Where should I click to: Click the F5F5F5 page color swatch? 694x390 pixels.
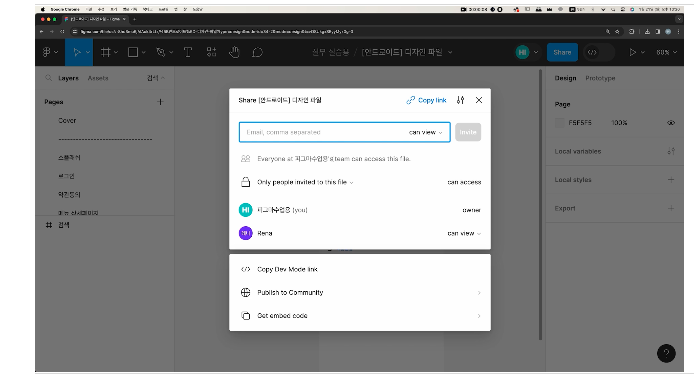pos(559,123)
